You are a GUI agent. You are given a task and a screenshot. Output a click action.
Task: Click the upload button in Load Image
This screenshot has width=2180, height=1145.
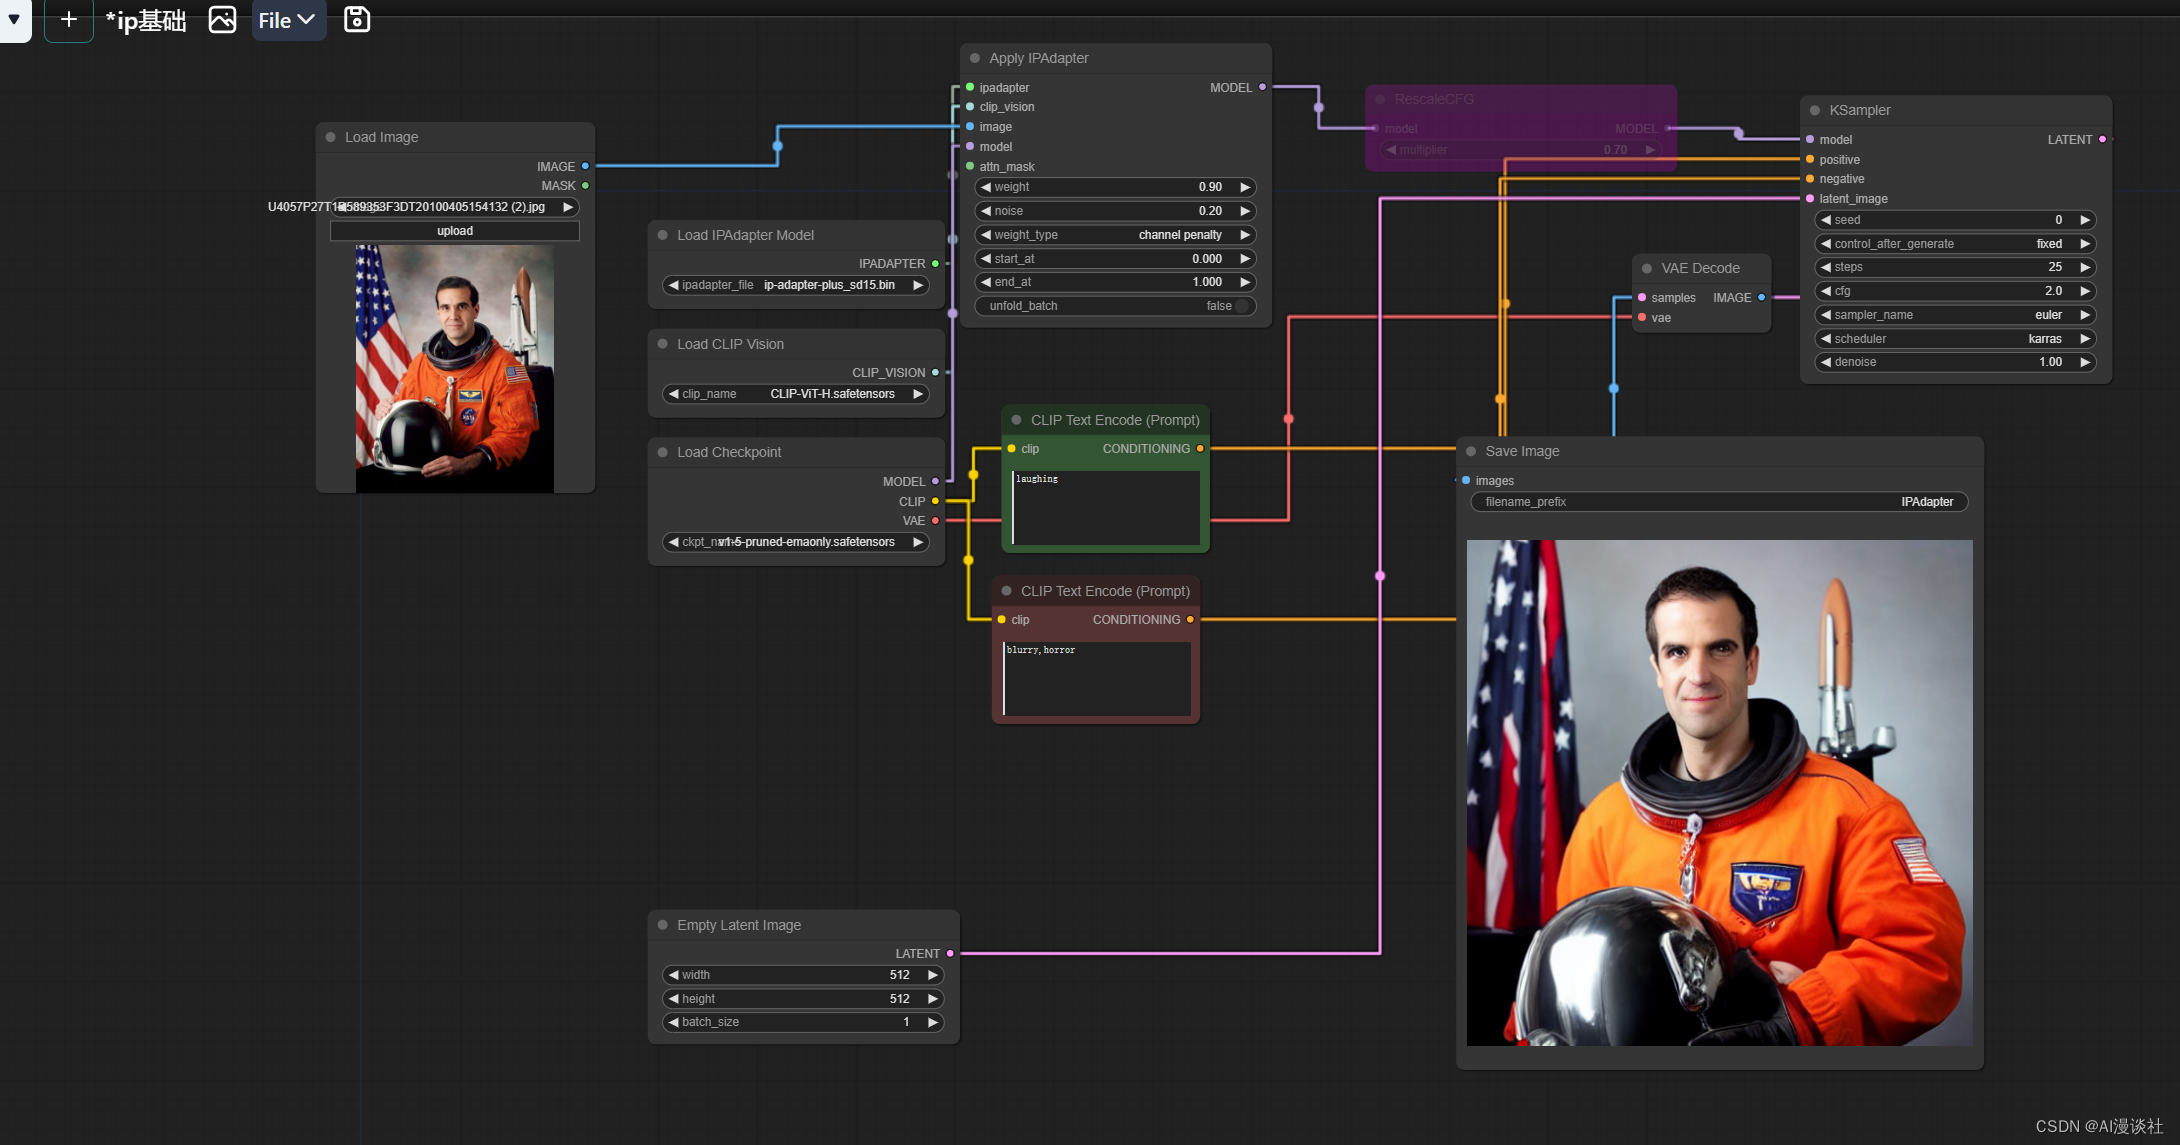point(455,231)
